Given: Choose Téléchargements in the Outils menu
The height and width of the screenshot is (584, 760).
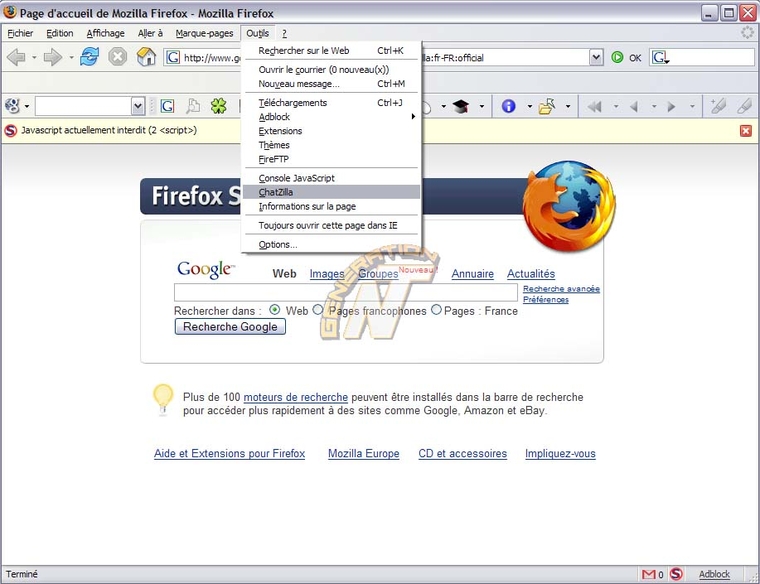Looking at the screenshot, I should click(331, 103).
